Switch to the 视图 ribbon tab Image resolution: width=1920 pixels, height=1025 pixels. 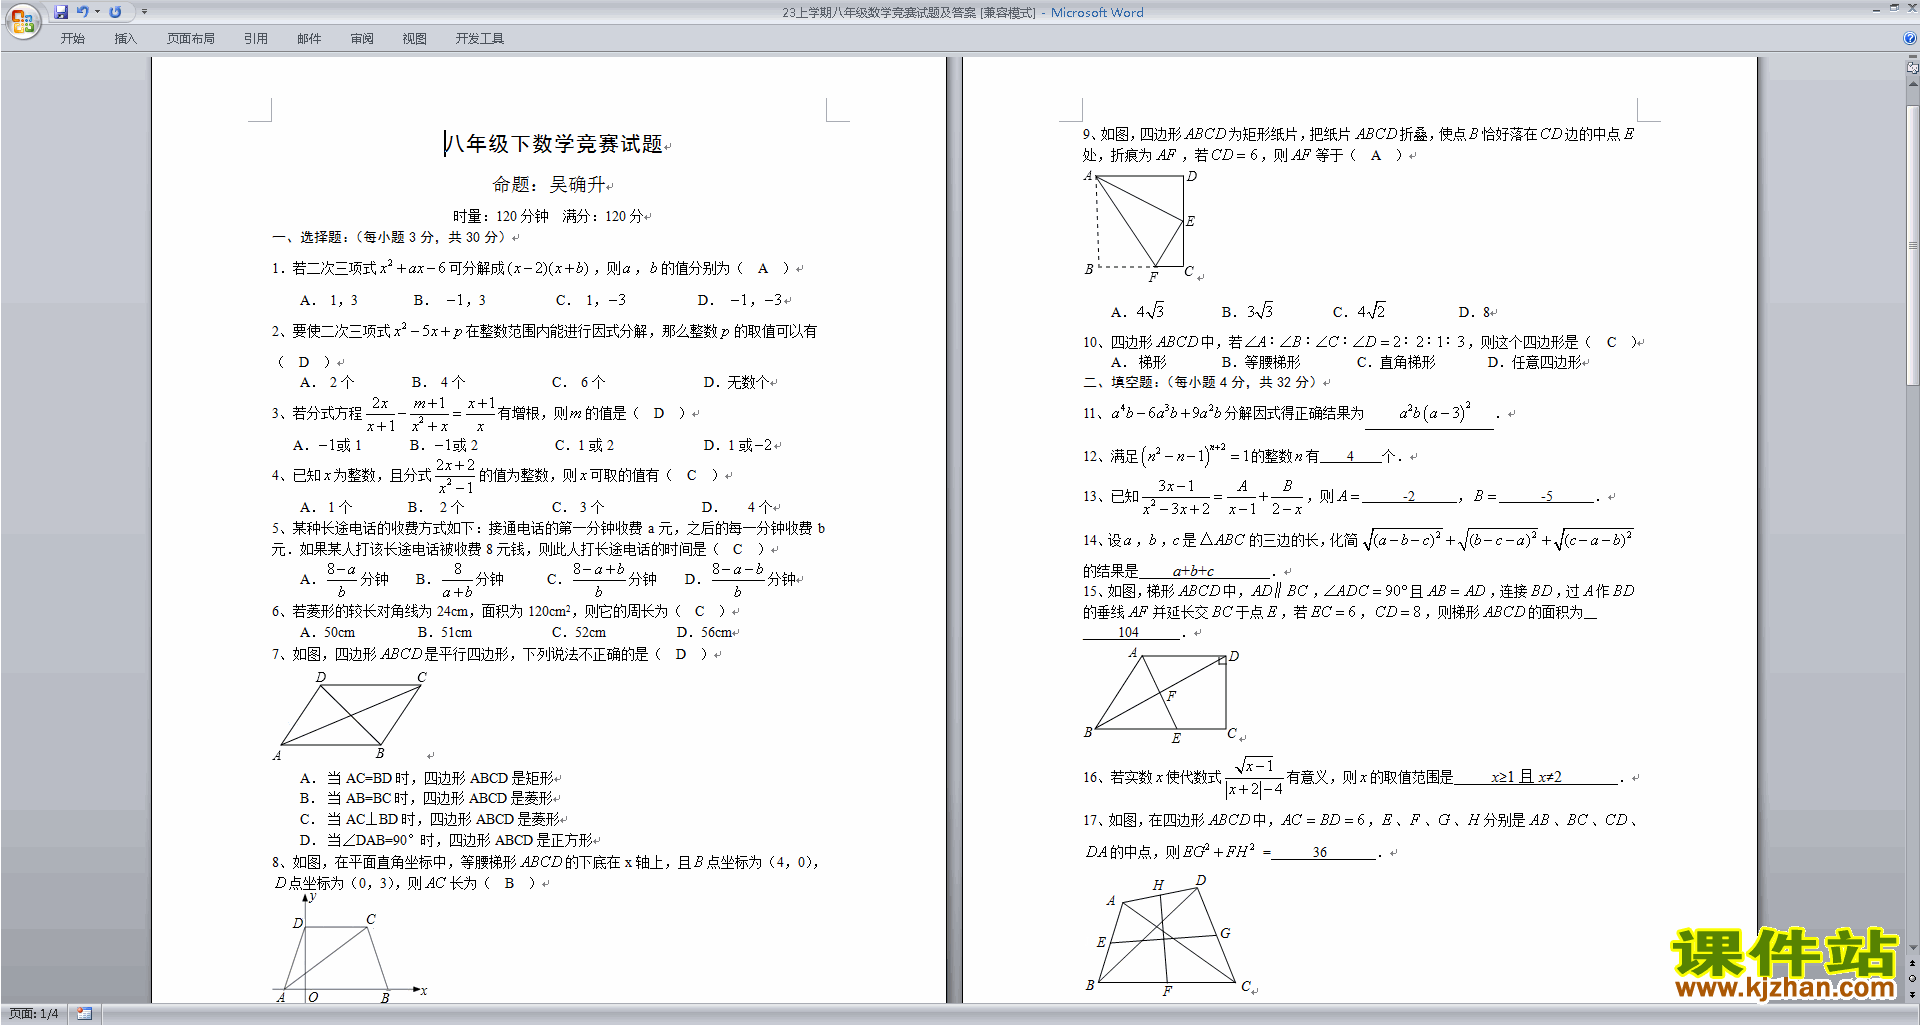coord(415,39)
